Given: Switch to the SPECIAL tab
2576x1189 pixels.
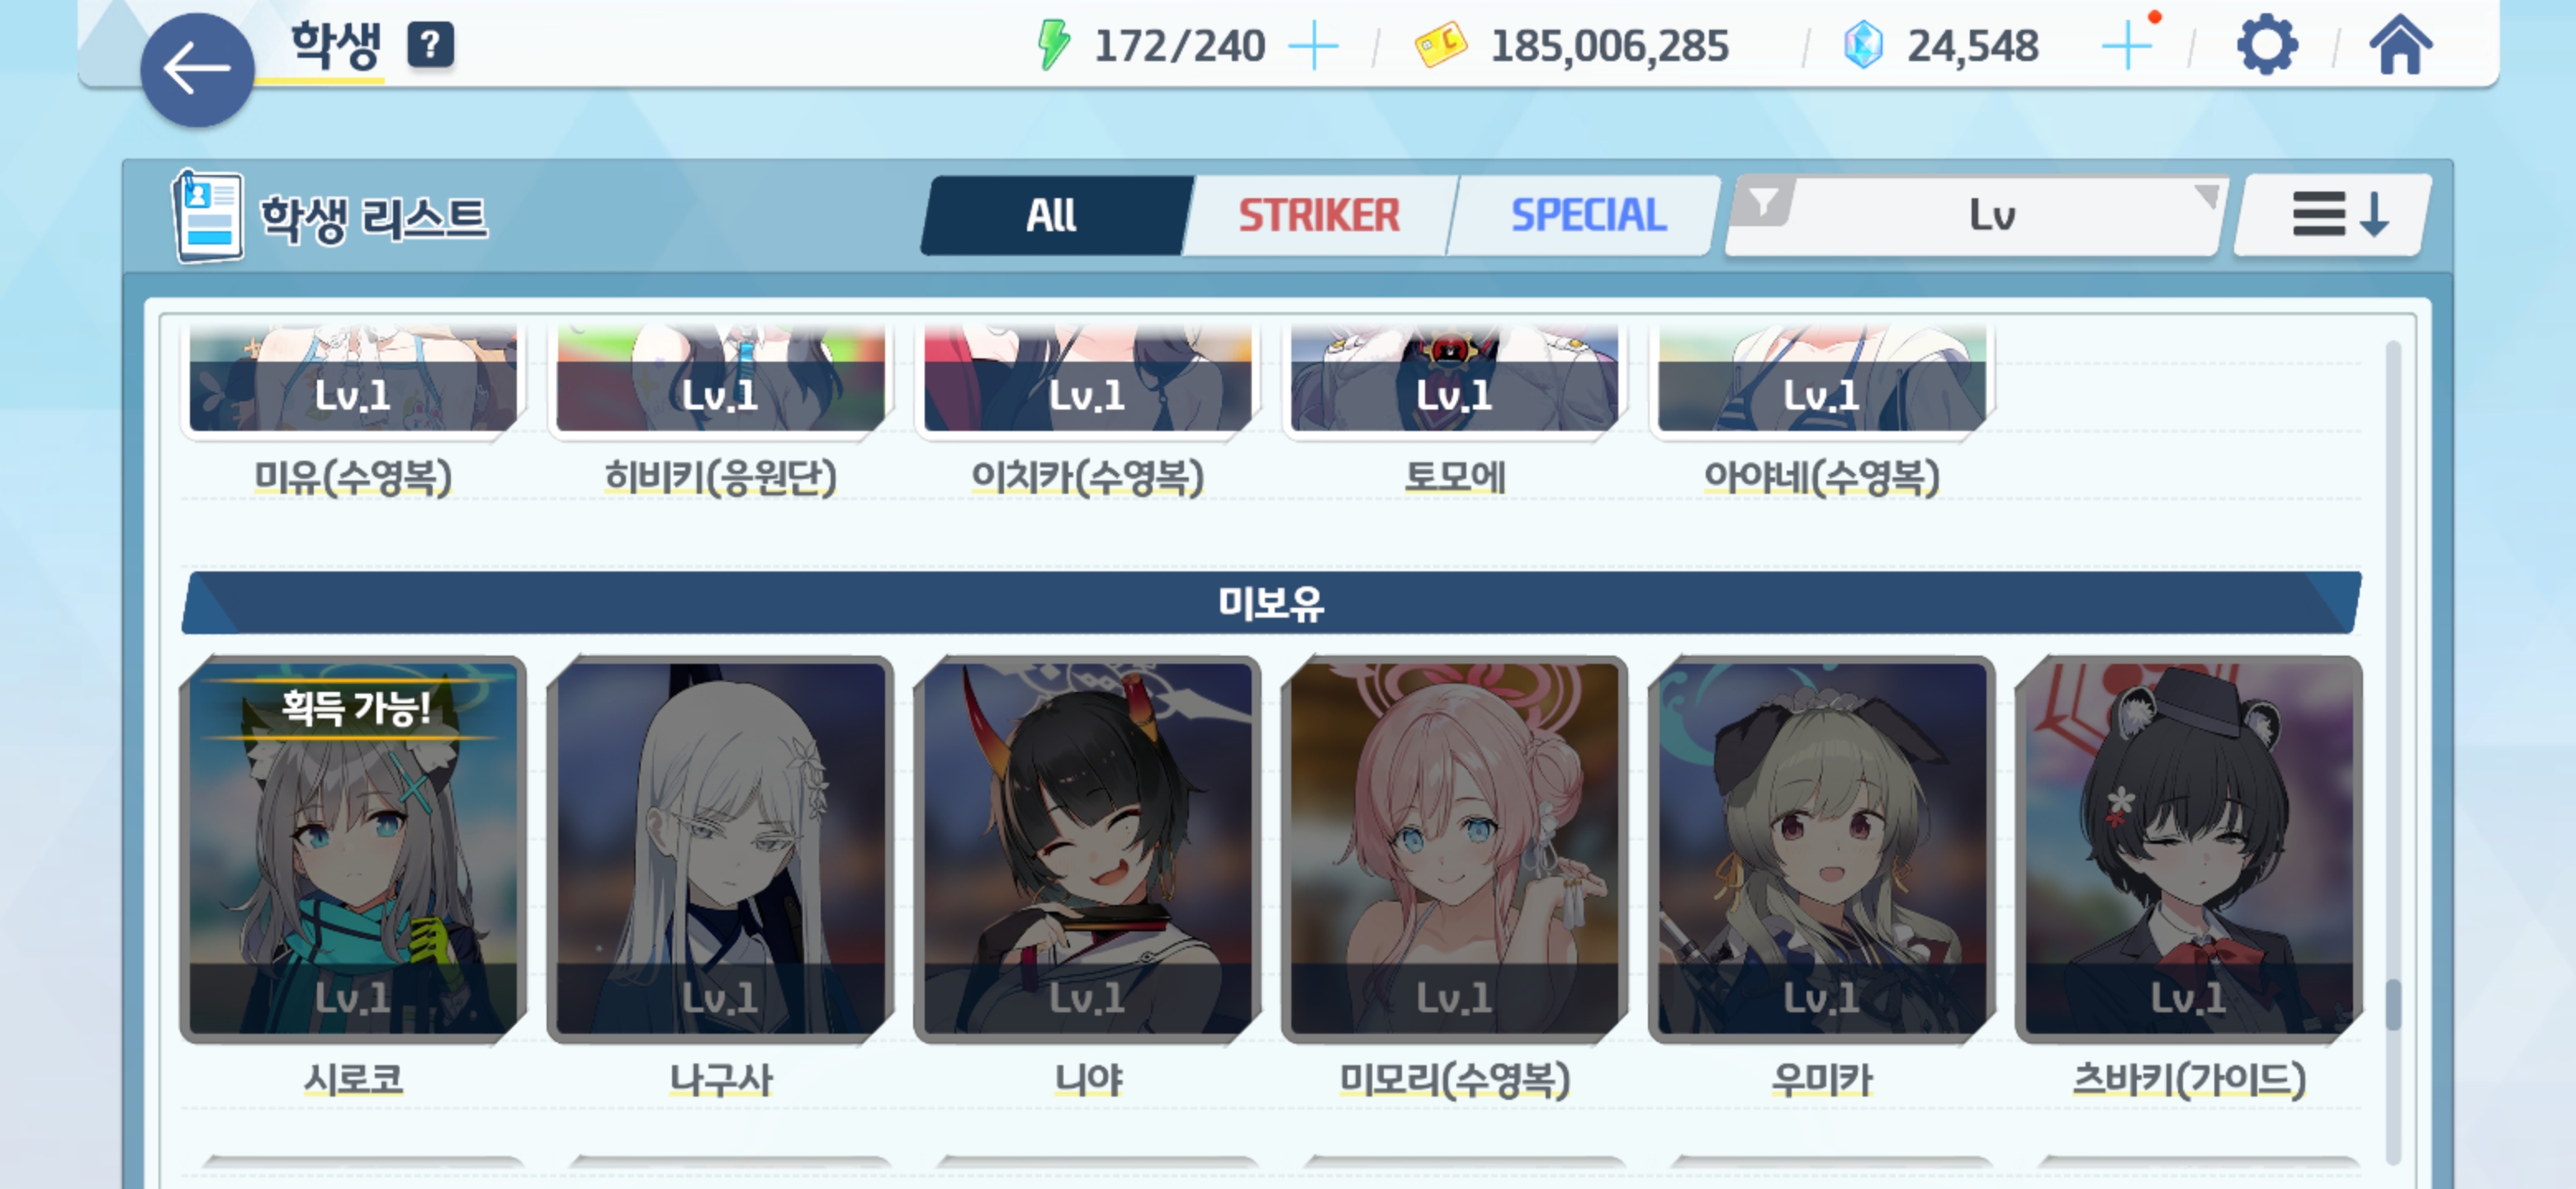Looking at the screenshot, I should point(1586,215).
